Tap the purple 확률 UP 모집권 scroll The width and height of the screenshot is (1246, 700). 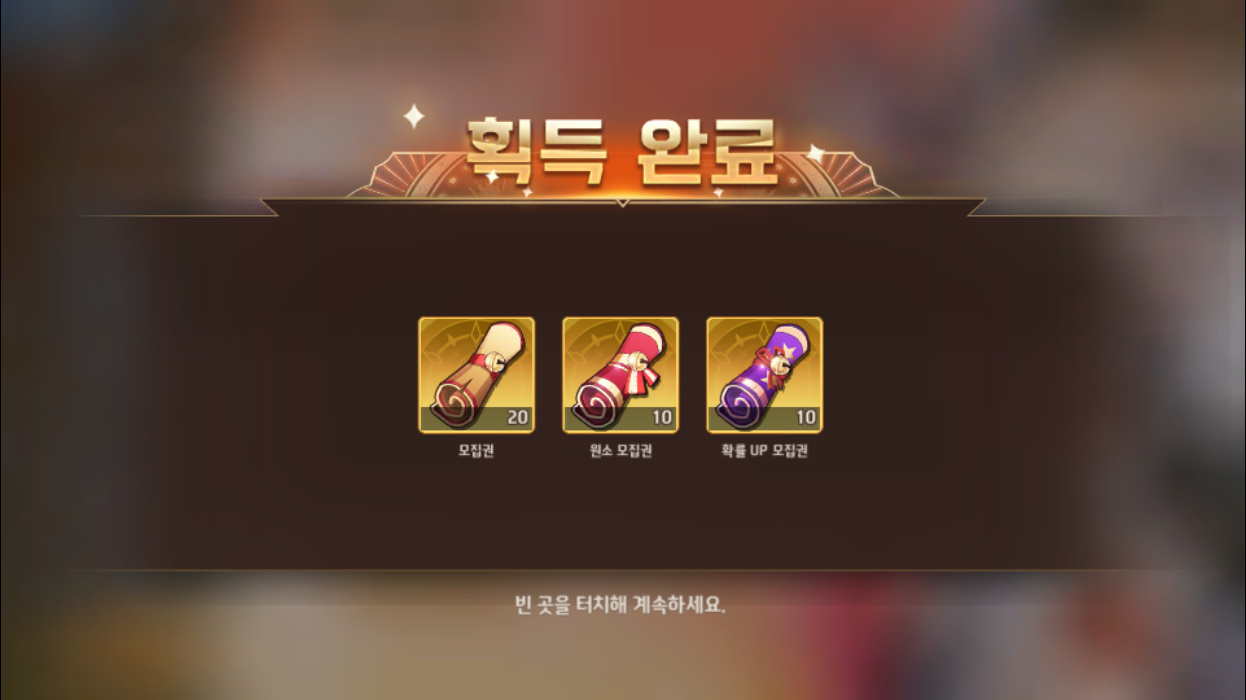(x=764, y=375)
